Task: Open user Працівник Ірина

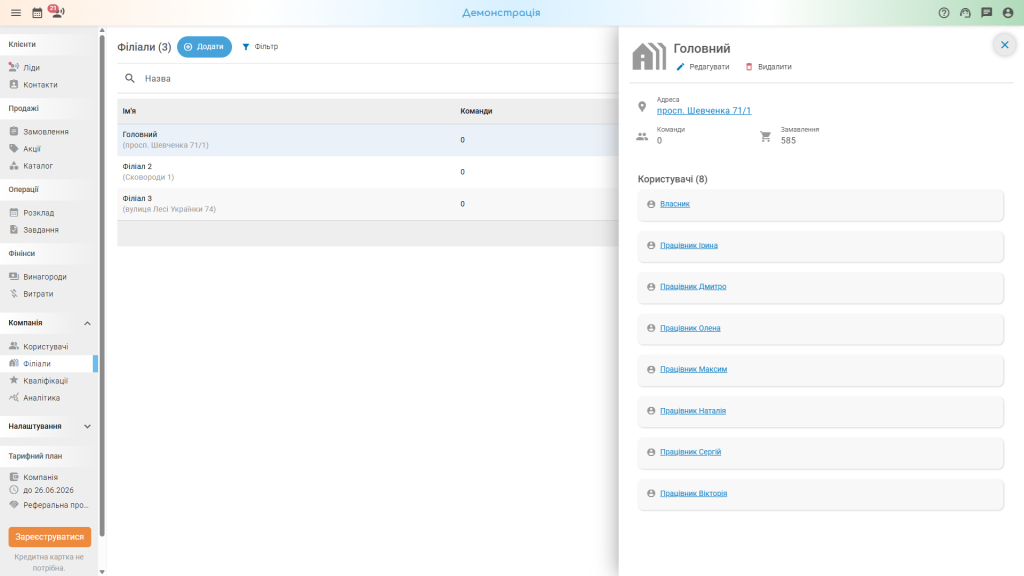Action: (x=689, y=246)
